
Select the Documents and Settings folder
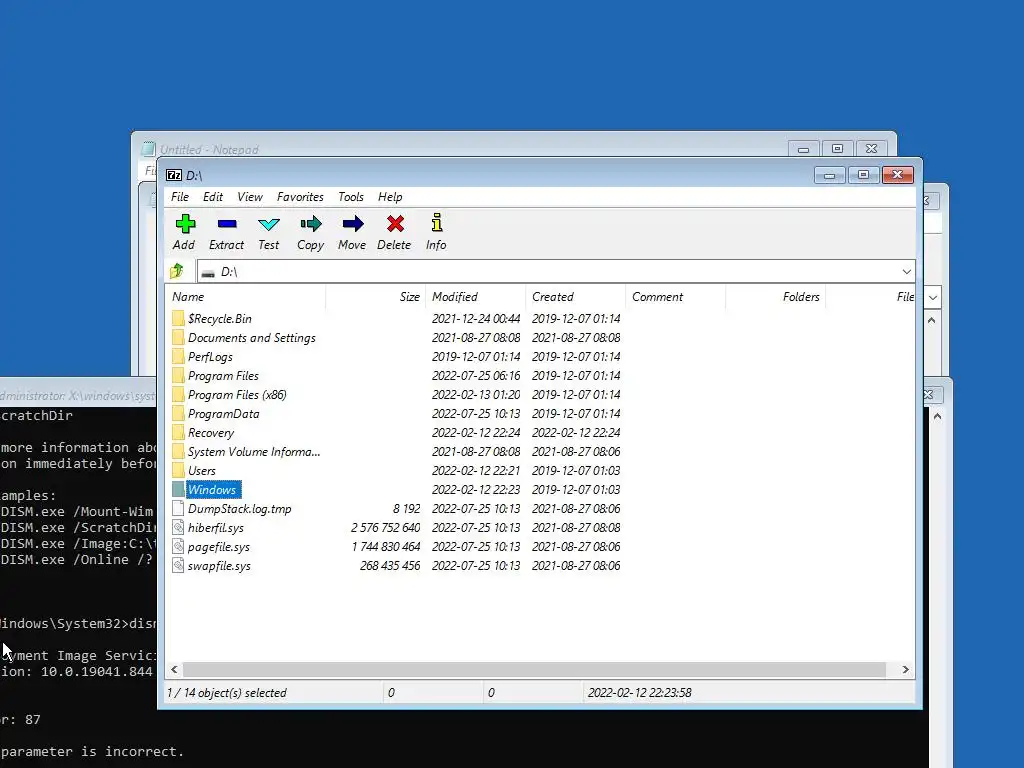click(x=251, y=338)
